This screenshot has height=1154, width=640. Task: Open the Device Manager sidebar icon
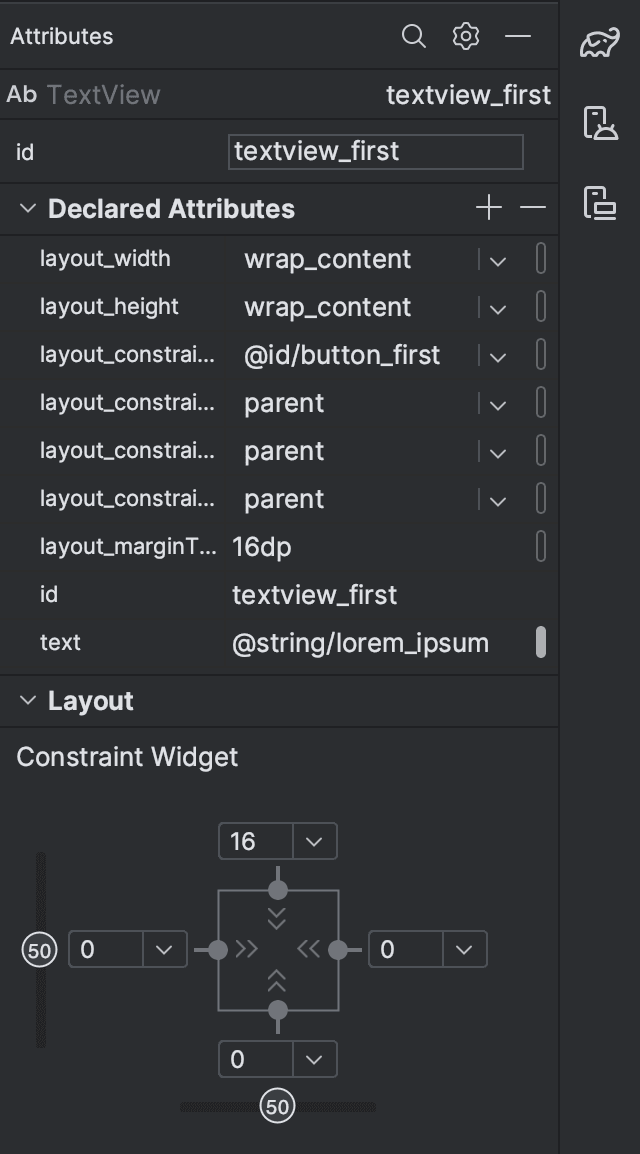(600, 123)
